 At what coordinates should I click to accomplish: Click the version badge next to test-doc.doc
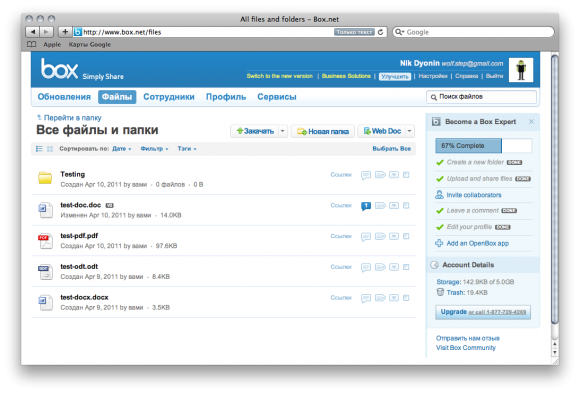(x=109, y=205)
